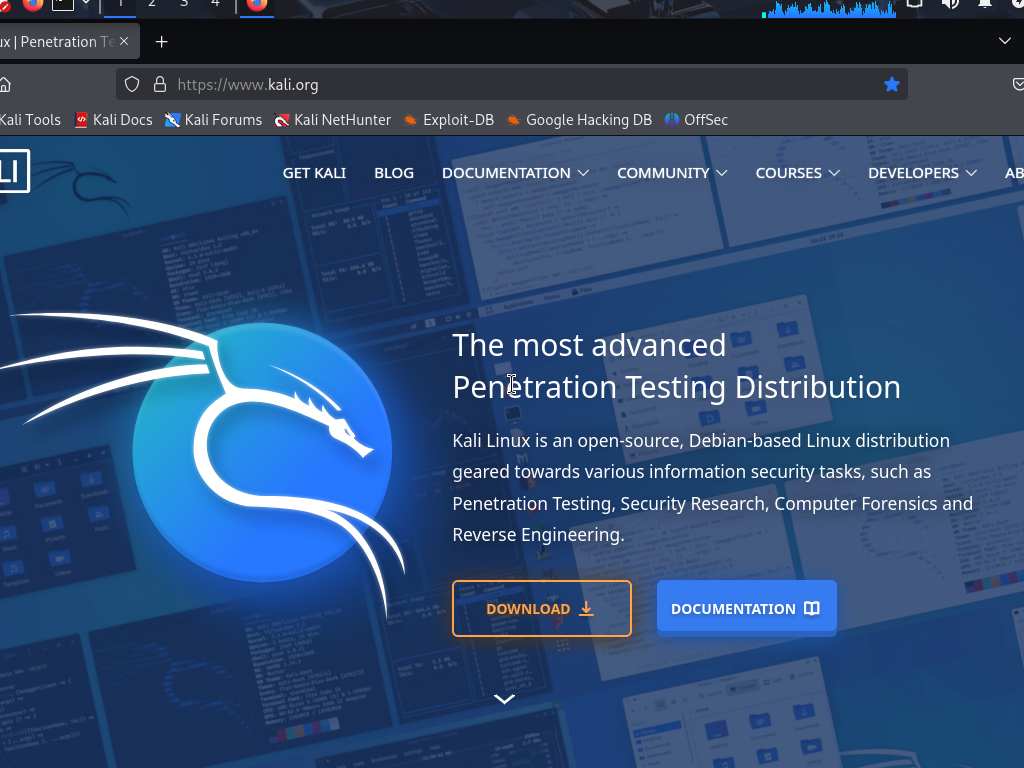
Task: Open the terminal dropdown arrow in panel
Action: pyautogui.click(x=86, y=3)
